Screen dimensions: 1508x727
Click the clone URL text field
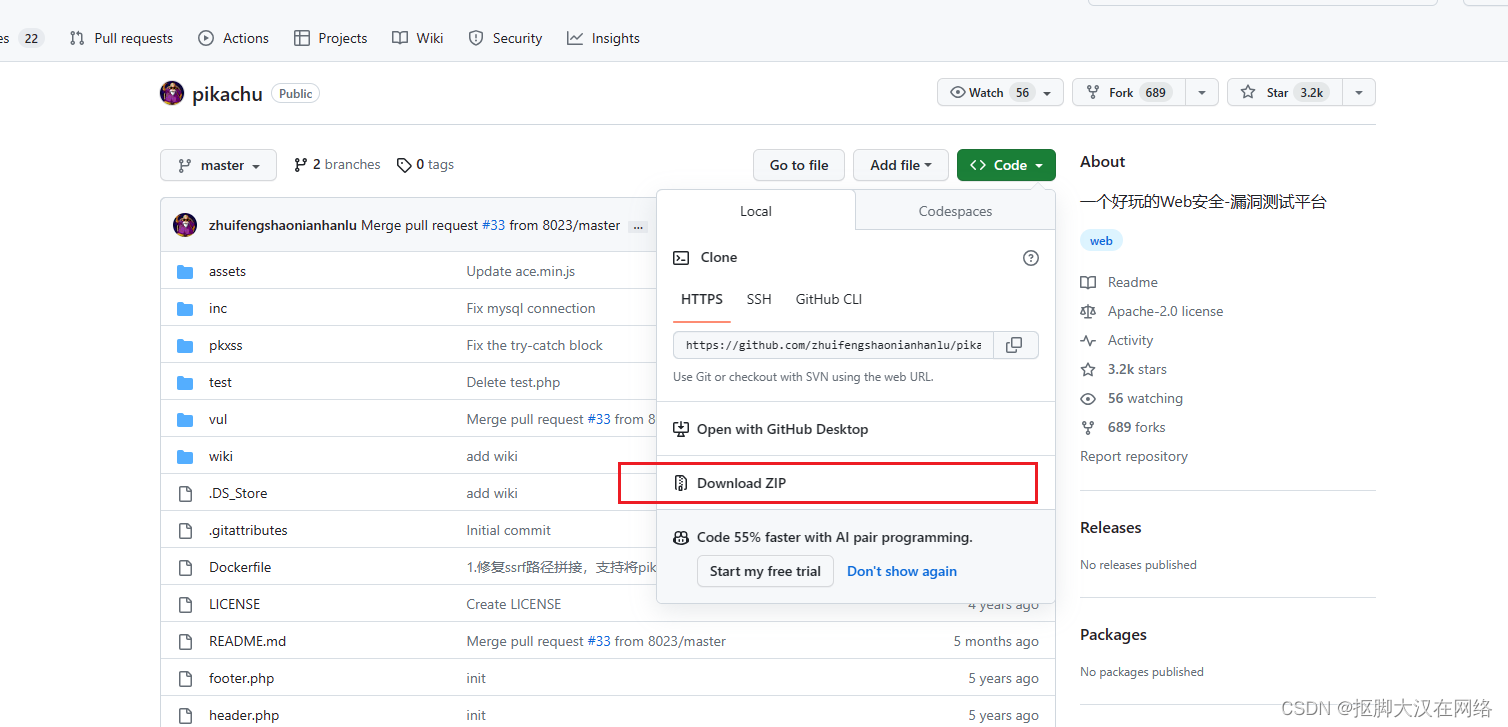click(x=833, y=345)
